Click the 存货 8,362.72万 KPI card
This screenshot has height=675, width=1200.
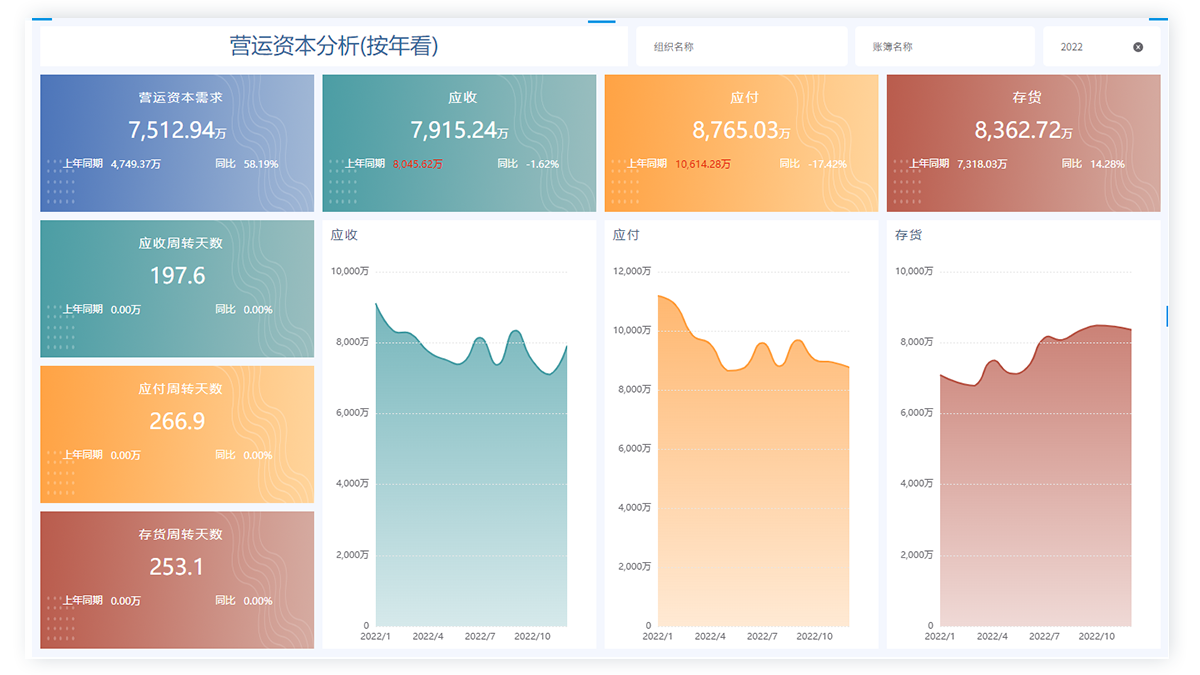point(1023,142)
